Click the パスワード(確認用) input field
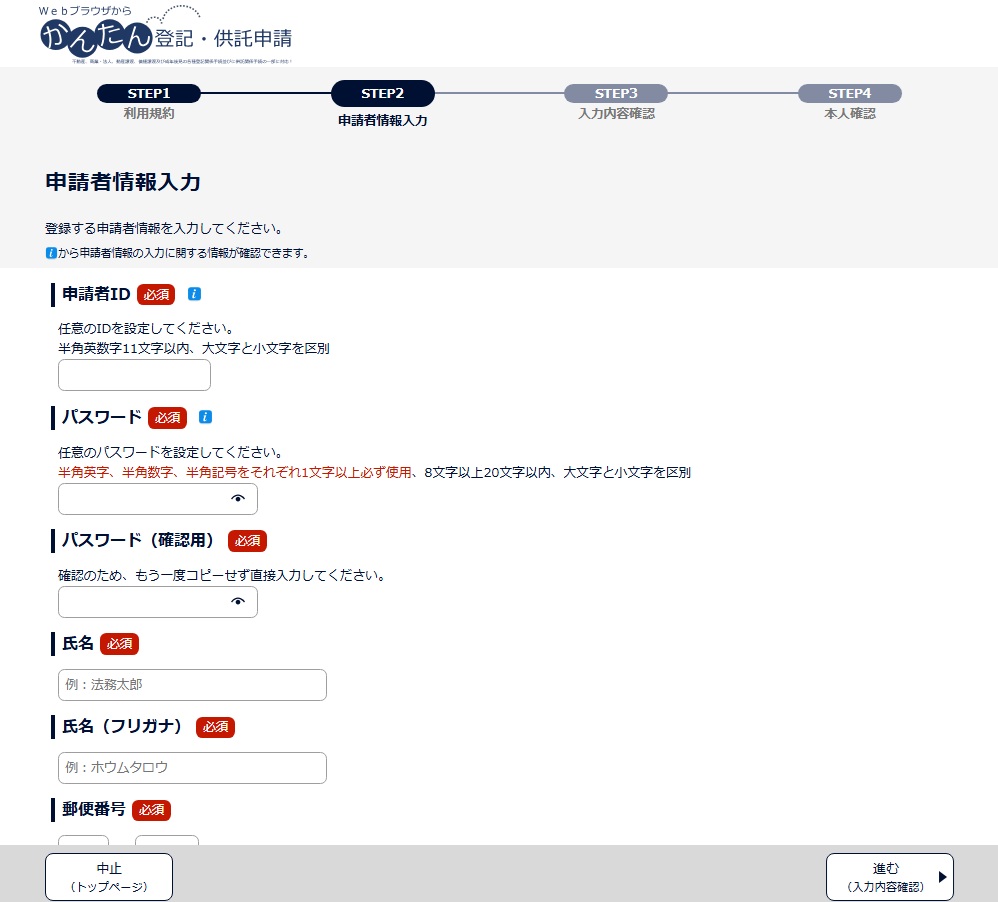Screen dimensions: 998x902 coord(142,602)
